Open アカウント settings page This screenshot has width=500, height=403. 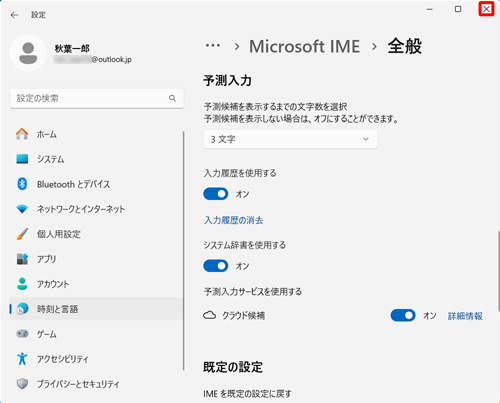pyautogui.click(x=97, y=284)
